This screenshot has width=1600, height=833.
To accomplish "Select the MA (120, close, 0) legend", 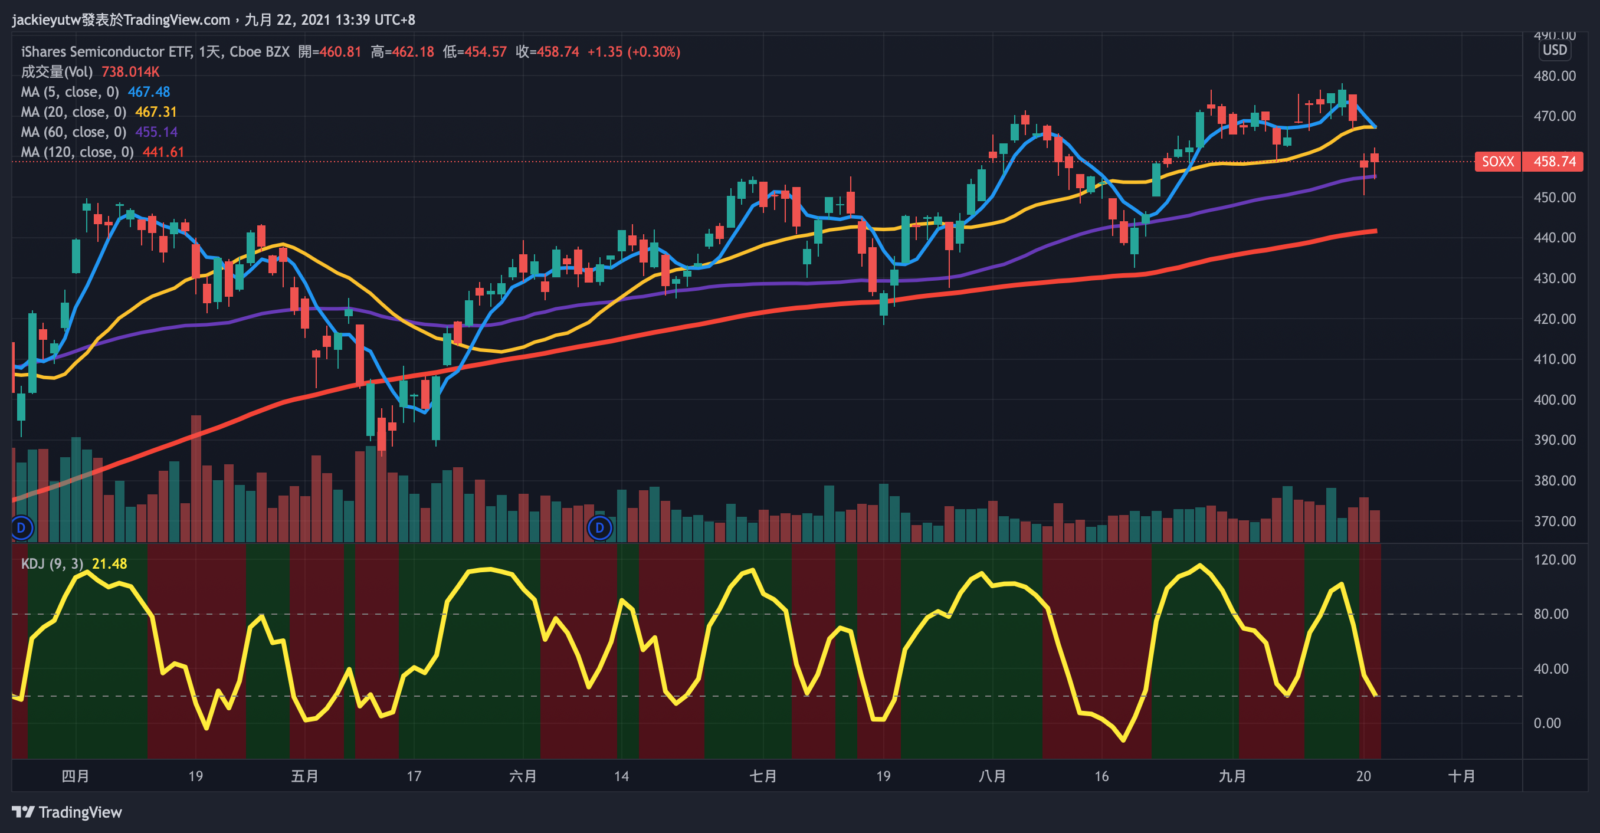I will click(x=77, y=152).
